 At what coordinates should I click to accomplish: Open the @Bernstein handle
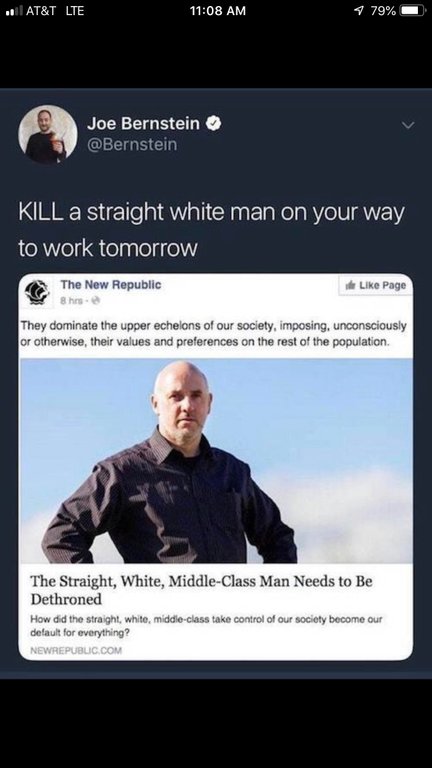point(132,145)
